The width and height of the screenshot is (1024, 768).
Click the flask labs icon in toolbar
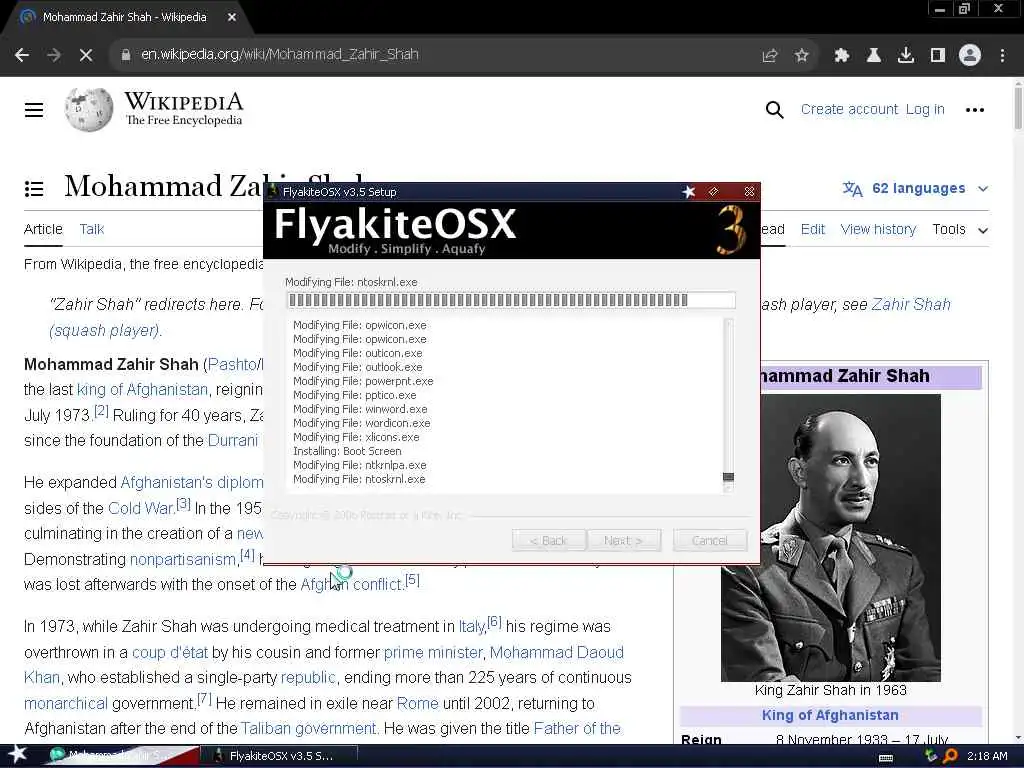point(874,56)
